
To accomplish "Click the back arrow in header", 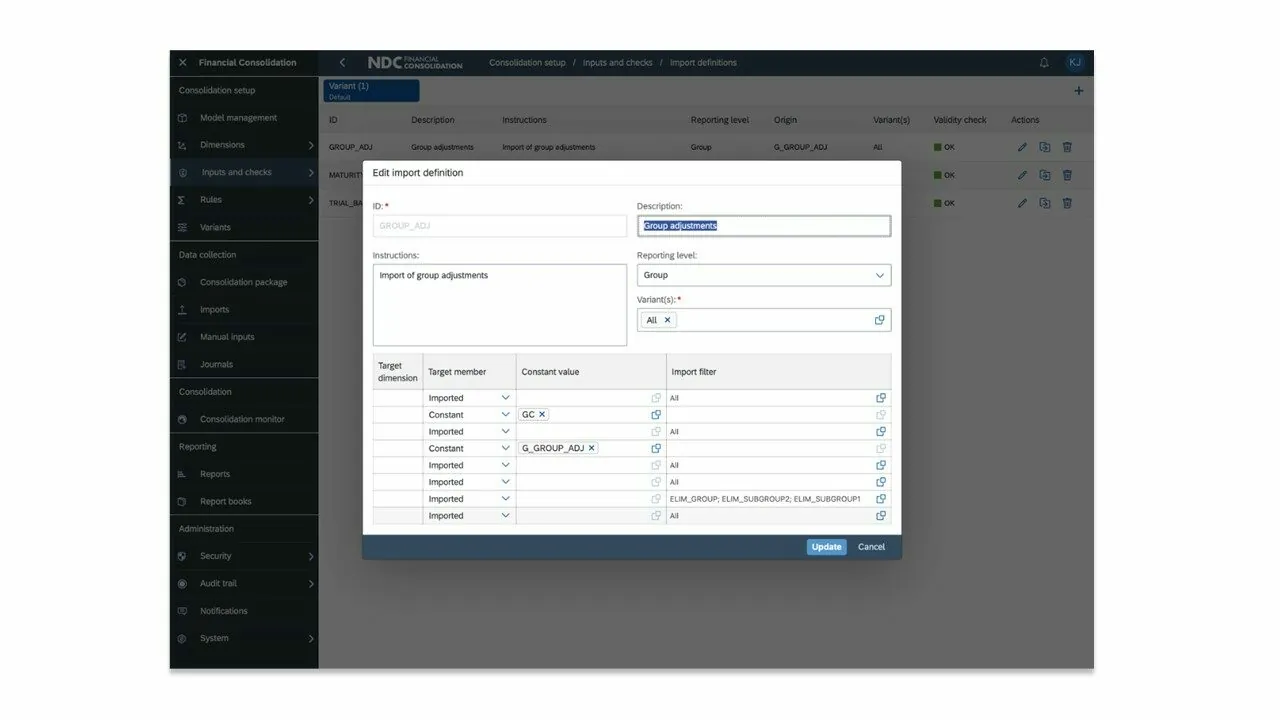I will pyautogui.click(x=342, y=63).
